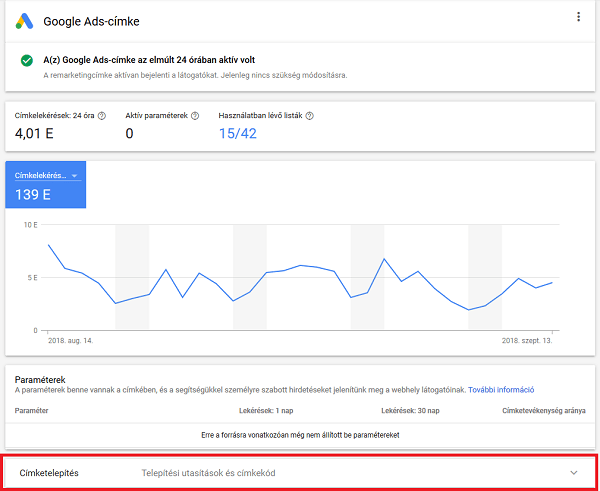Click the 2018. szept. 13. chart end date
The height and width of the screenshot is (491, 600).
(x=527, y=341)
